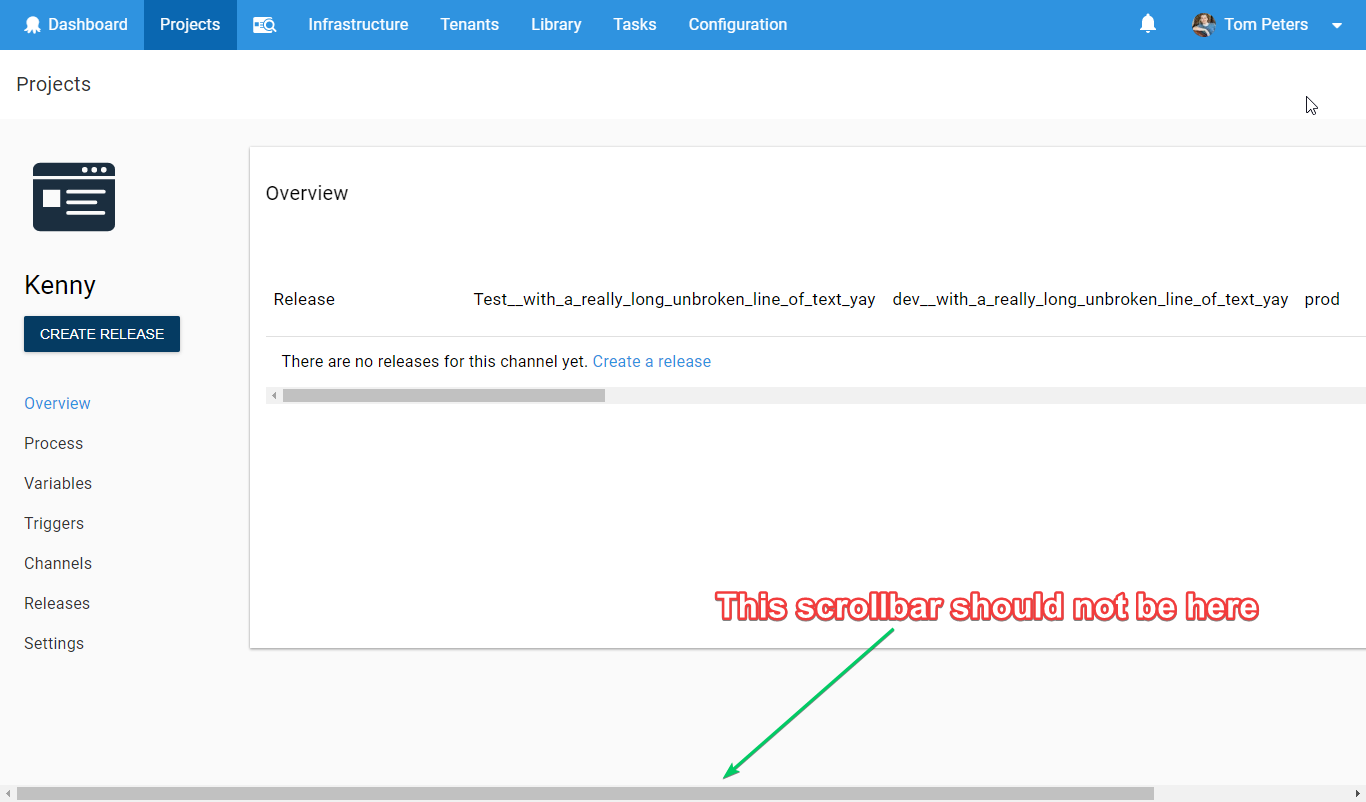The width and height of the screenshot is (1366, 802).
Task: Click the Octopus logo beside Dashboard
Action: (33, 24)
